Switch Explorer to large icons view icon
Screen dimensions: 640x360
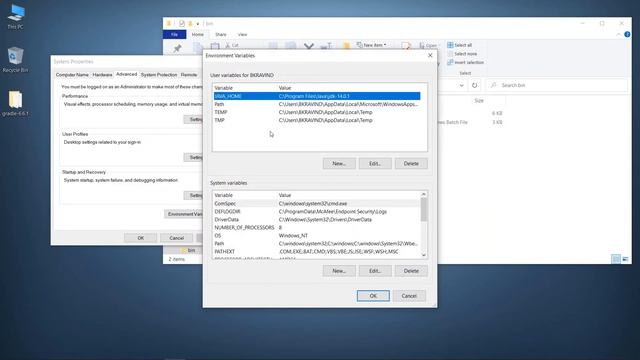click(x=625, y=259)
